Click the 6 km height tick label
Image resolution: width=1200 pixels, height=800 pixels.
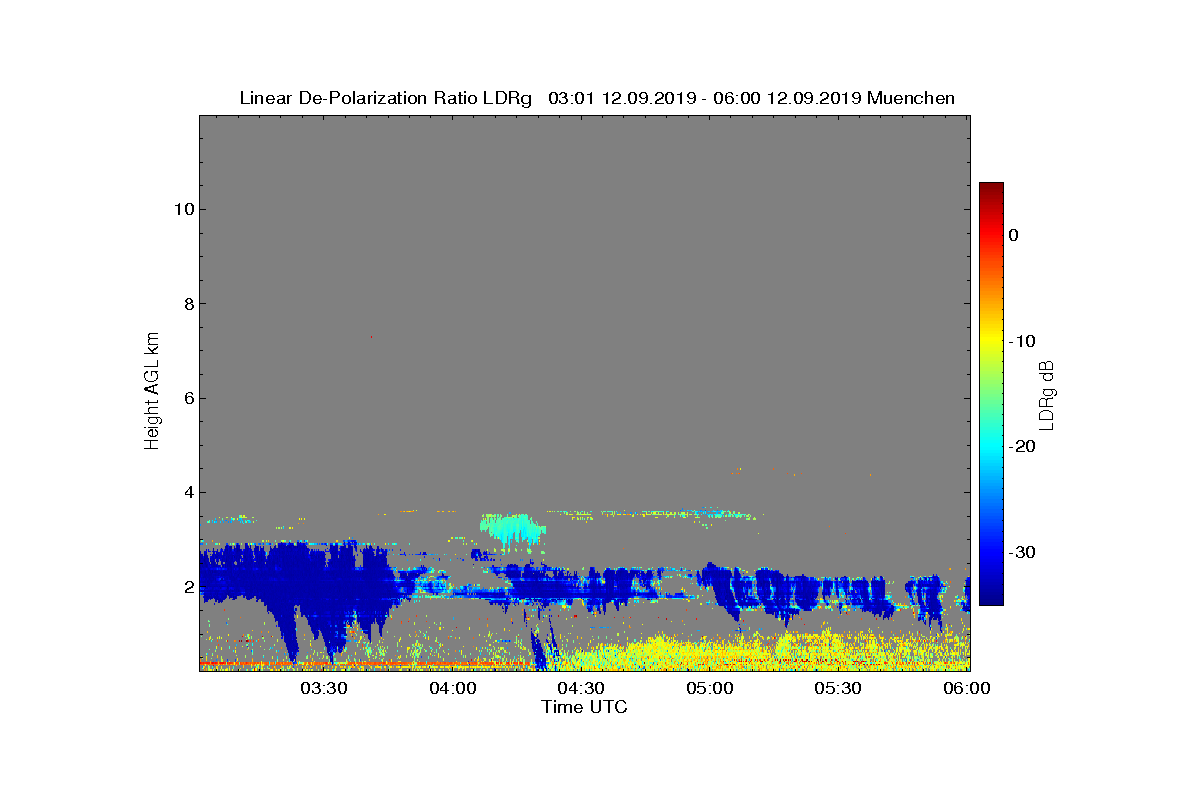[188, 398]
